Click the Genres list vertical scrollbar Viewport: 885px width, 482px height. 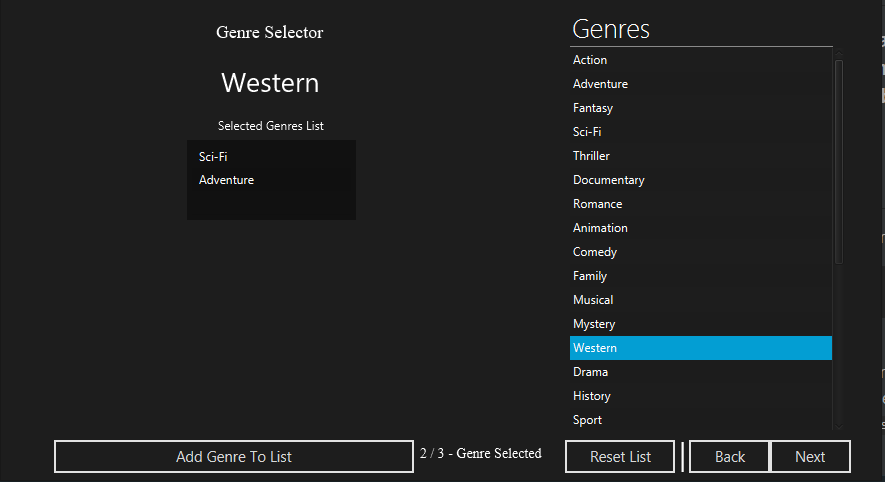click(x=838, y=160)
